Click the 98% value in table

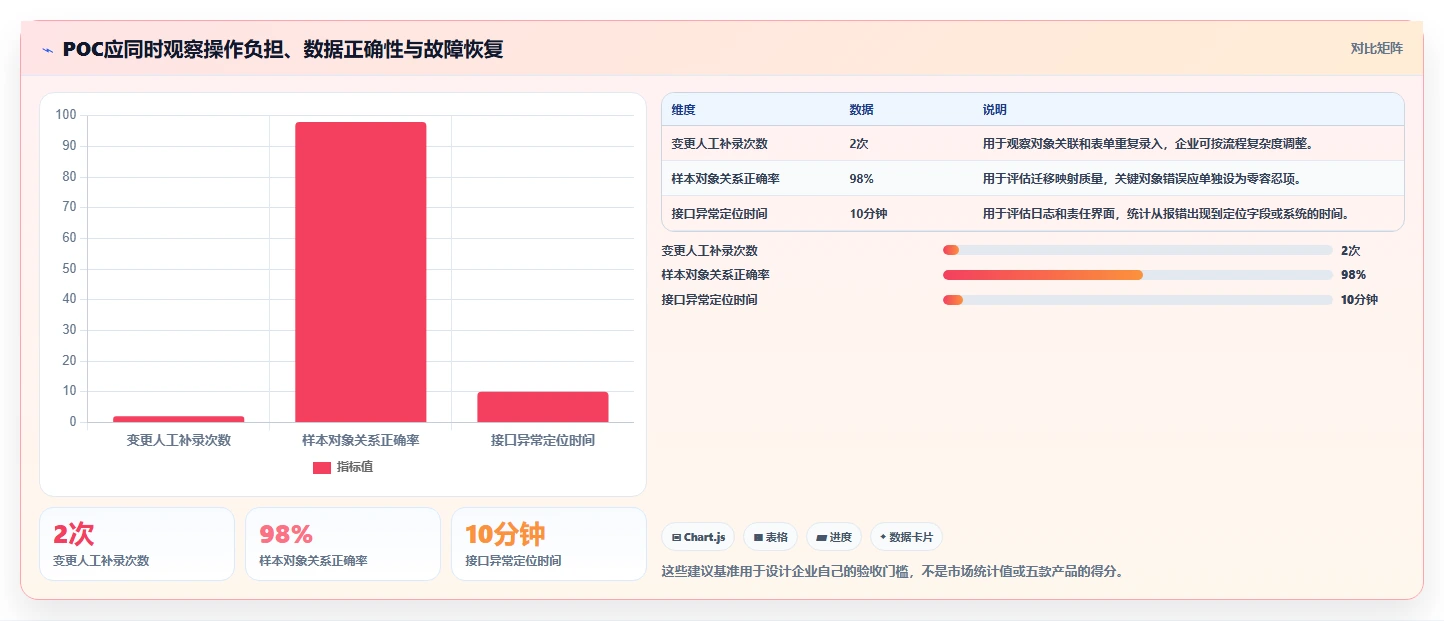(861, 179)
